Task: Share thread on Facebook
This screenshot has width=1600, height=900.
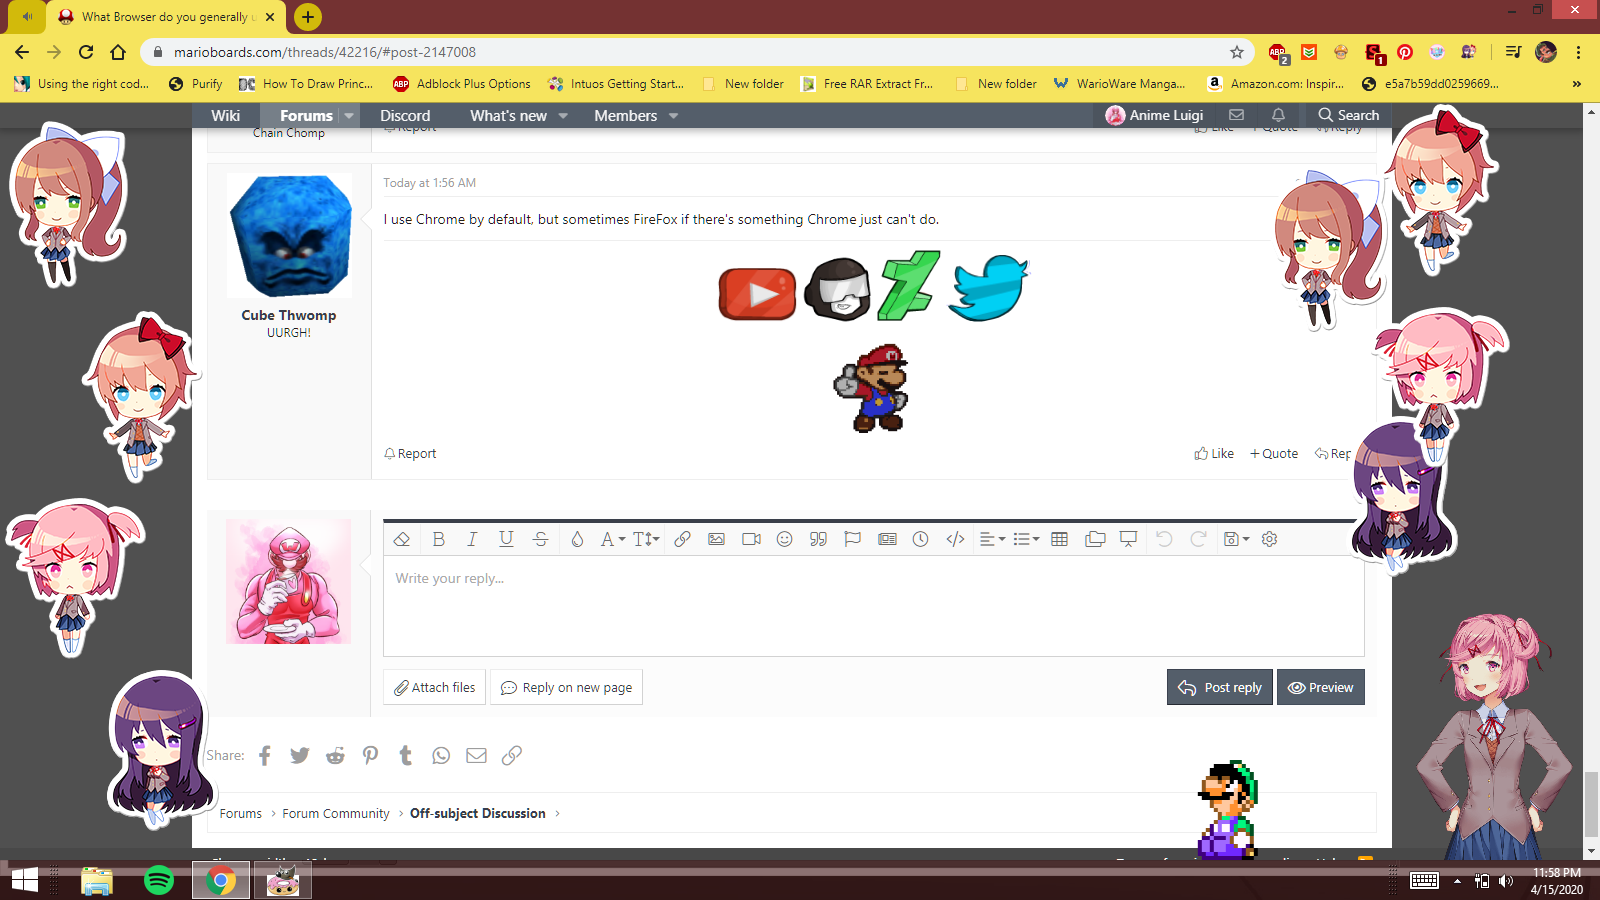Action: (x=265, y=755)
